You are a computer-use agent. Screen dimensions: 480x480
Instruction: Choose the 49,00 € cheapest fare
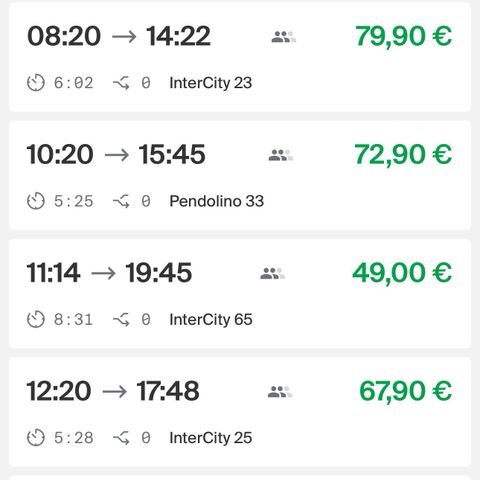(x=402, y=273)
